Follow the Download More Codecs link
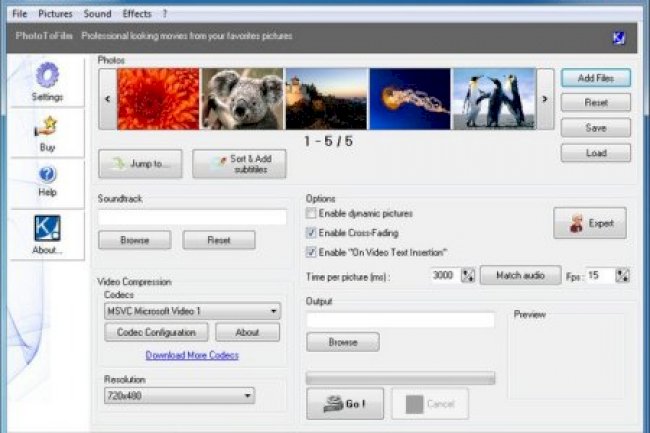The width and height of the screenshot is (650, 433). point(192,355)
